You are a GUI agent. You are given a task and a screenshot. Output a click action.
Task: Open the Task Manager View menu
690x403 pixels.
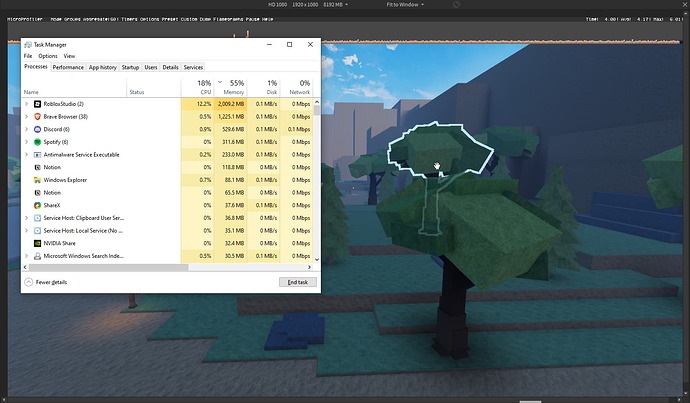pos(69,56)
